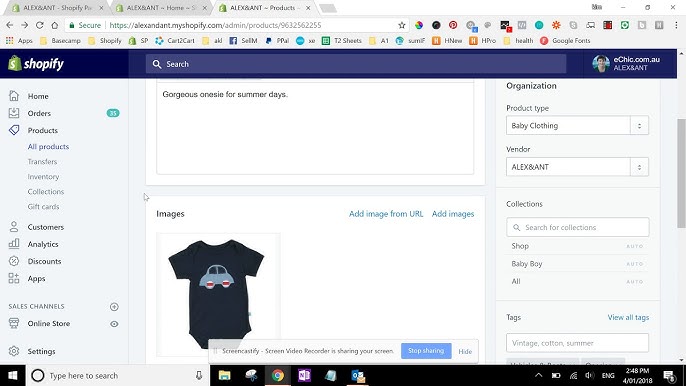
Task: Click Add image from URL link
Action: 386,214
